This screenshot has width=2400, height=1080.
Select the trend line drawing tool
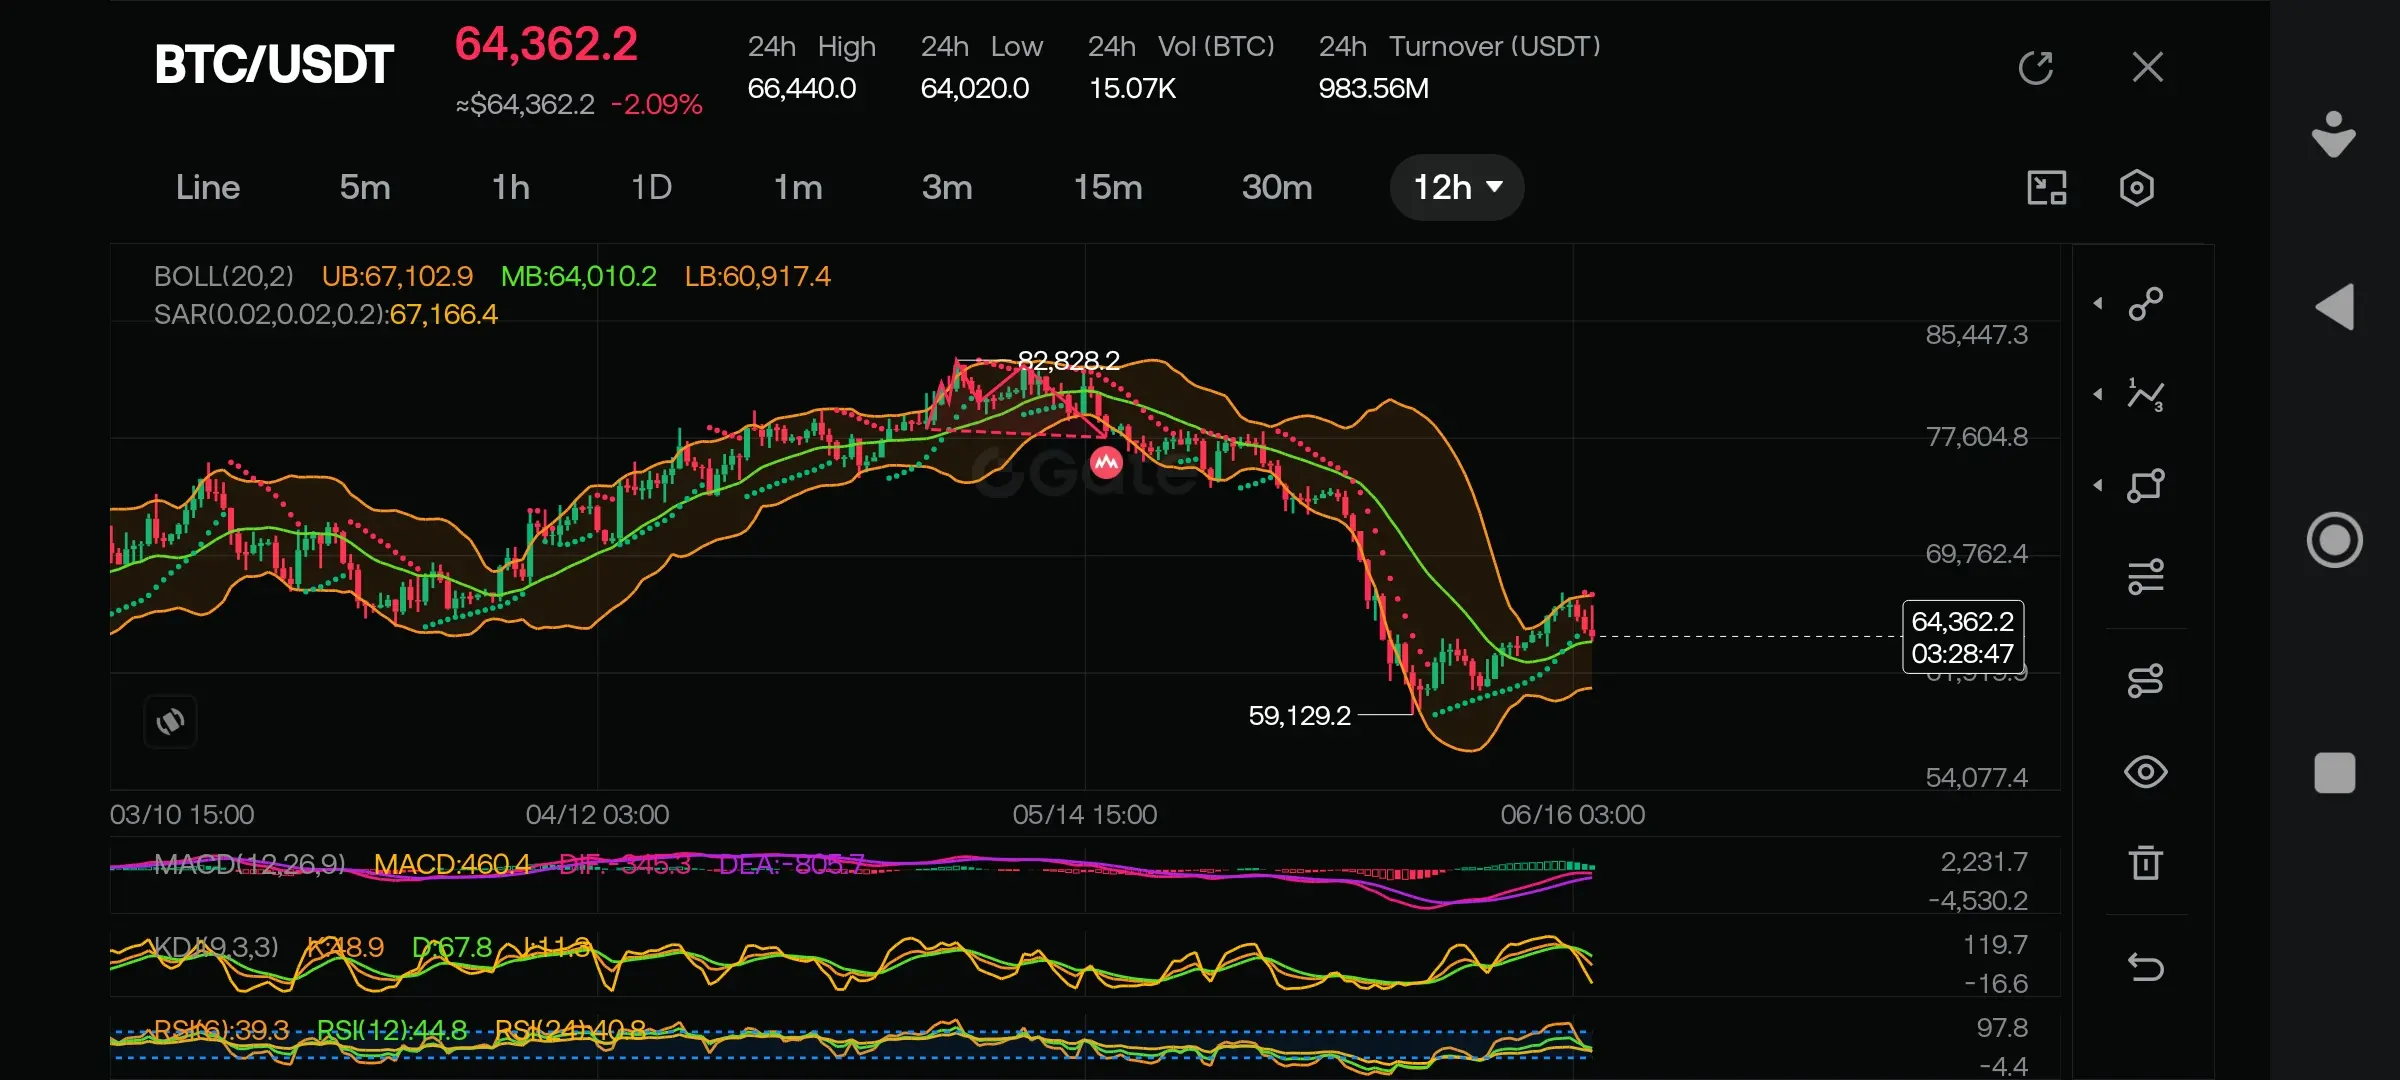coord(2146,303)
